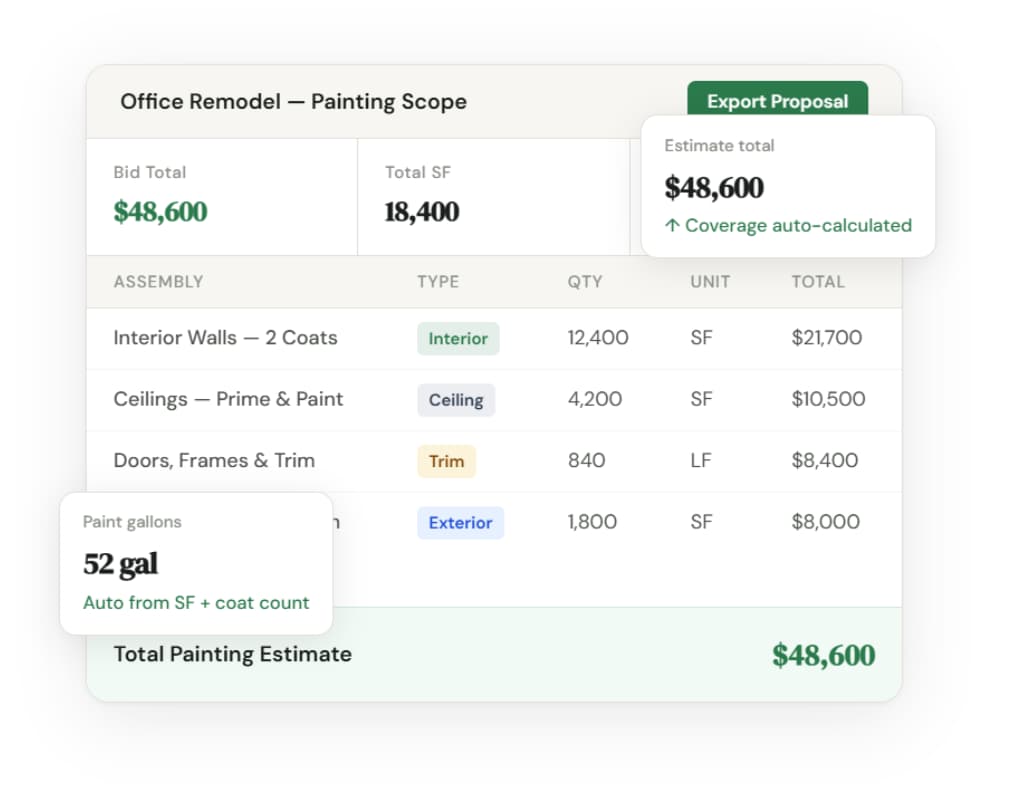
Task: Select the Exterior type badge
Action: (x=460, y=522)
